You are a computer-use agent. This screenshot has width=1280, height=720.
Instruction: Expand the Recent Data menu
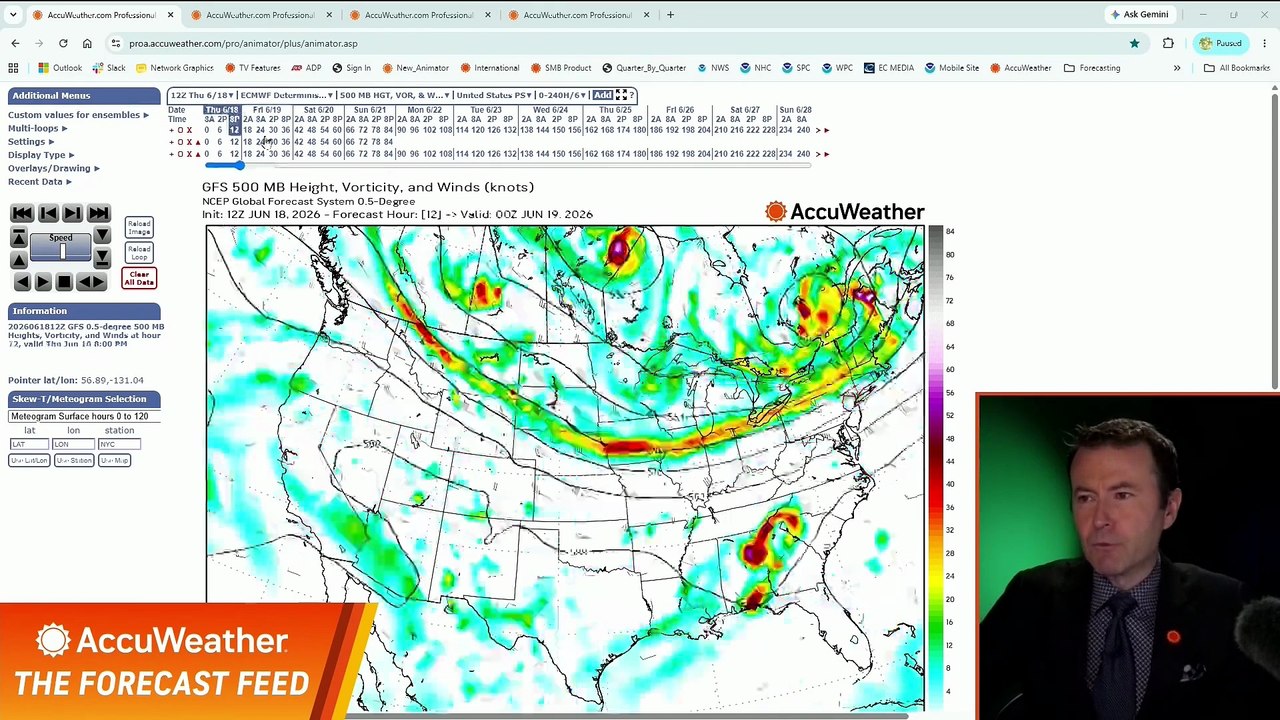[x=39, y=182]
